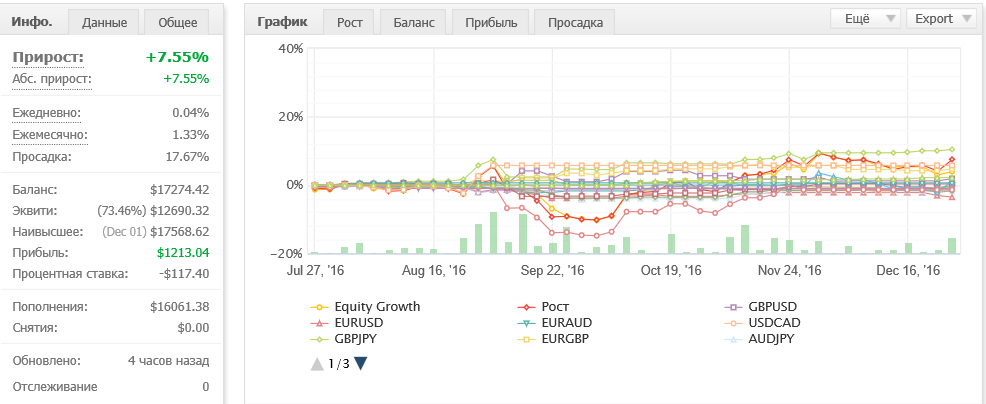986x404 pixels.
Task: Click the Jul 27, '16 axis label
Action: 314,271
